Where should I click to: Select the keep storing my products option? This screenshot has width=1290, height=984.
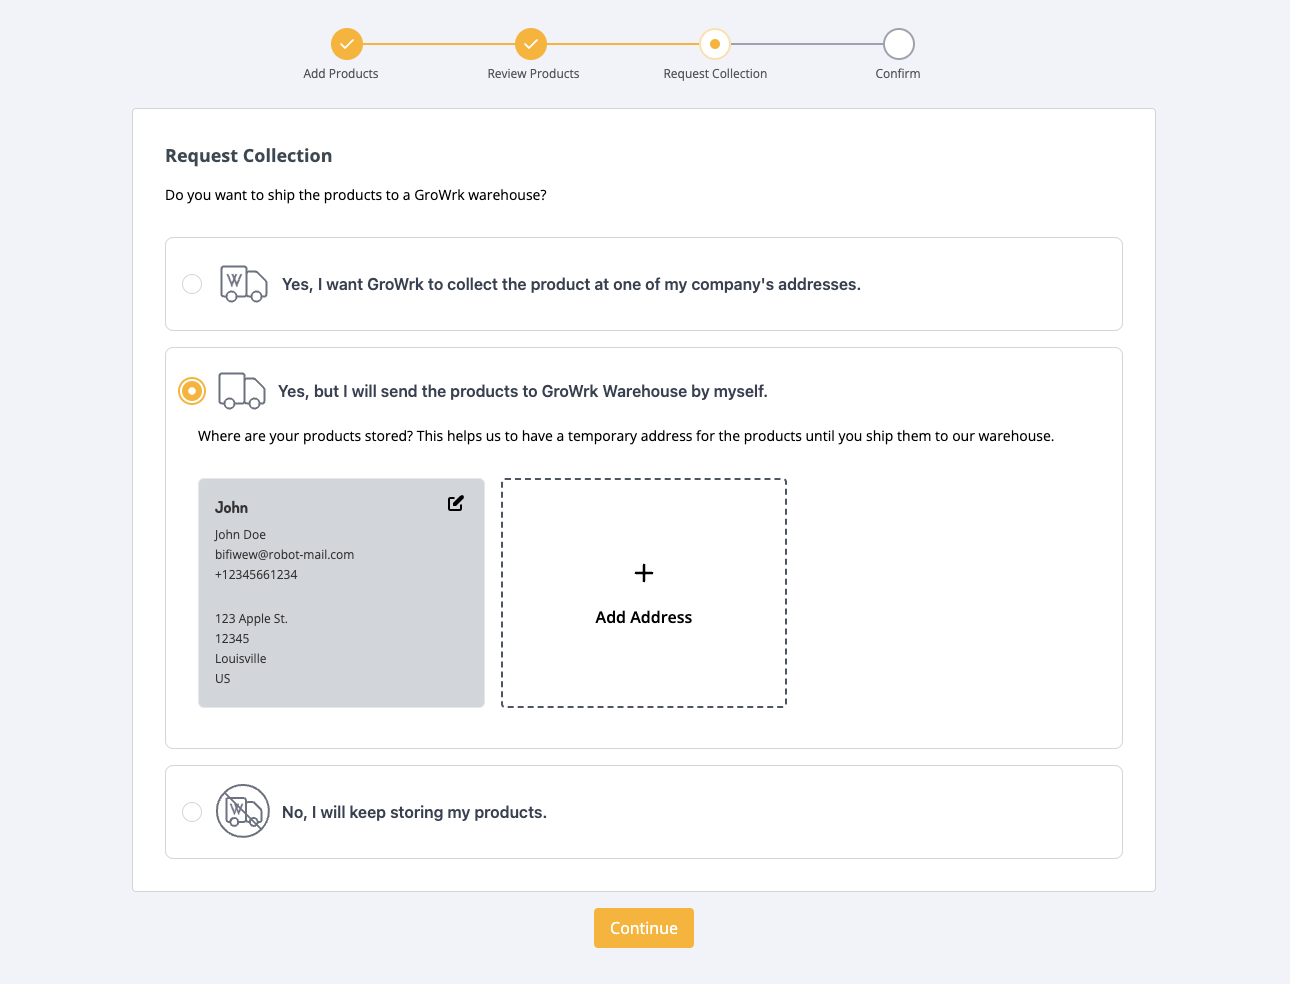[x=192, y=812]
